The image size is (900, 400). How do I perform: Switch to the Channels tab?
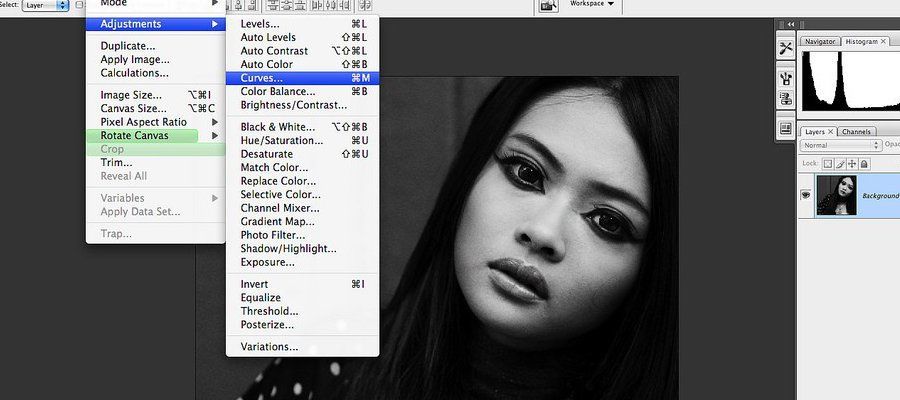(856, 132)
